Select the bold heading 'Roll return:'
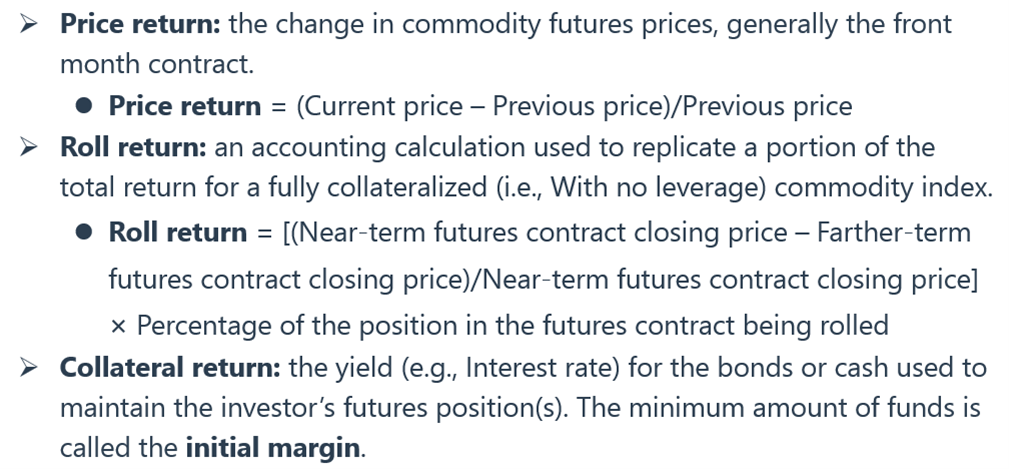 [x=133, y=148]
